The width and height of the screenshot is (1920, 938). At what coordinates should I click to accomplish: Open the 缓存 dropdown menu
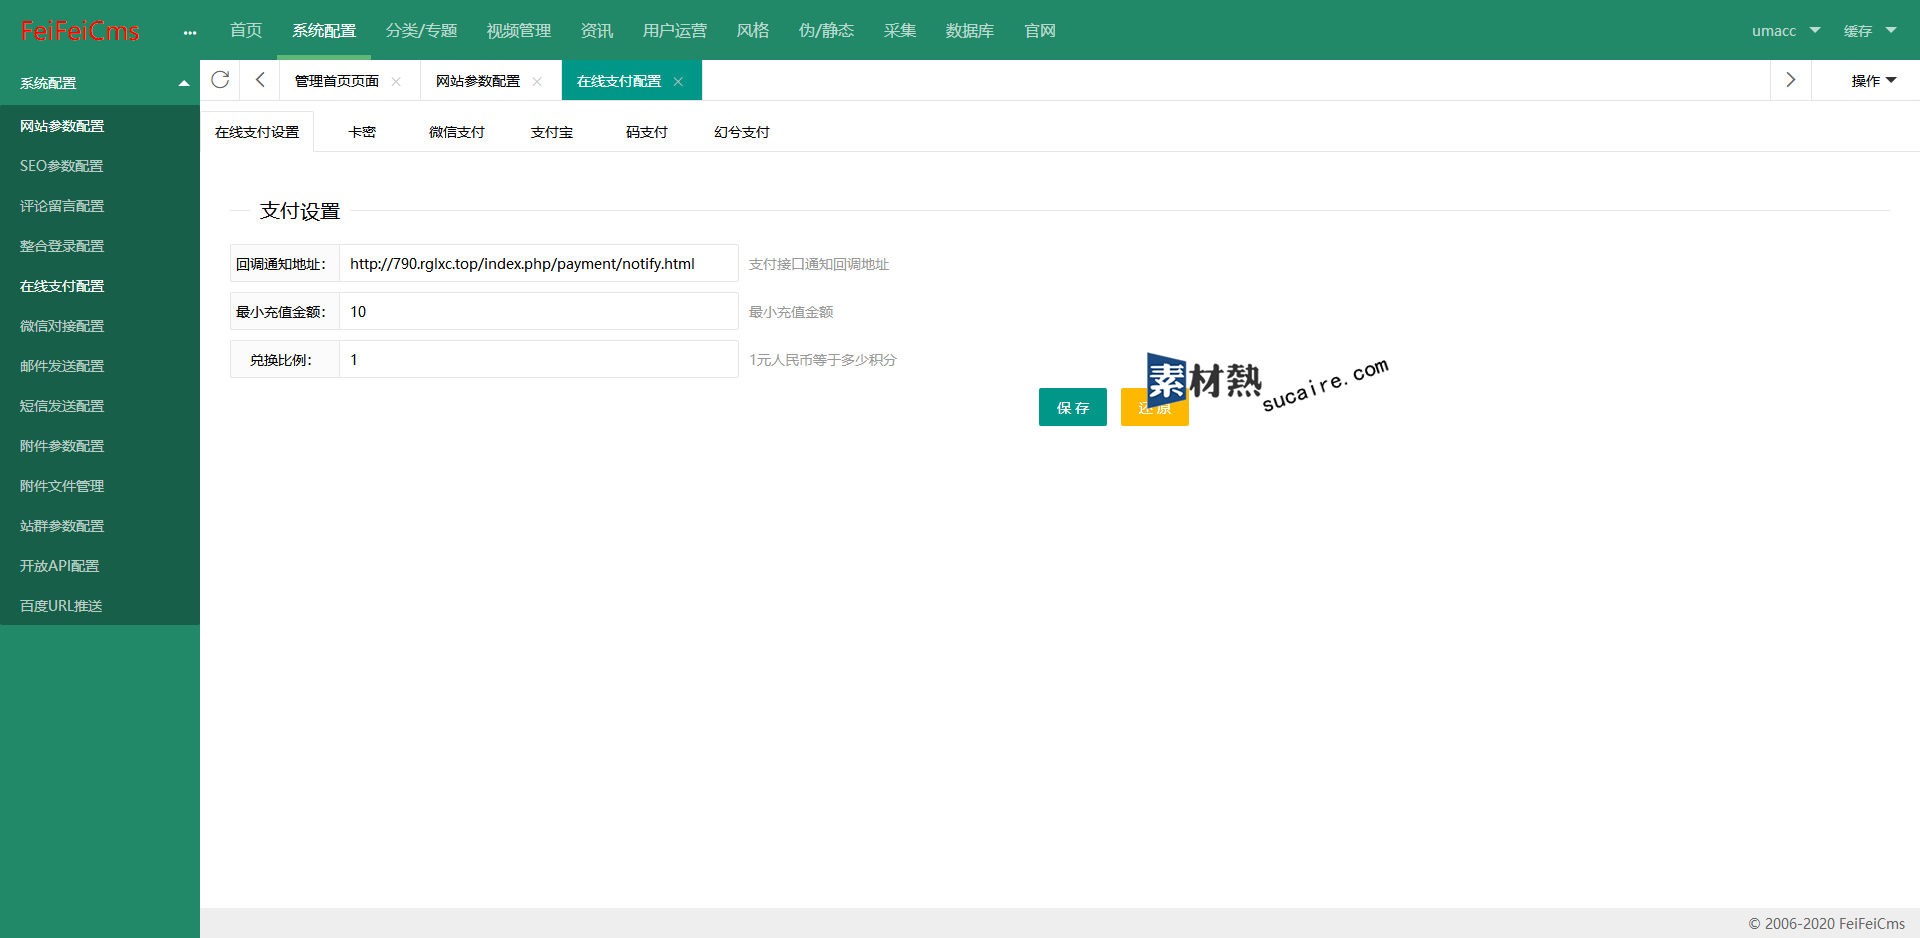pos(1869,31)
